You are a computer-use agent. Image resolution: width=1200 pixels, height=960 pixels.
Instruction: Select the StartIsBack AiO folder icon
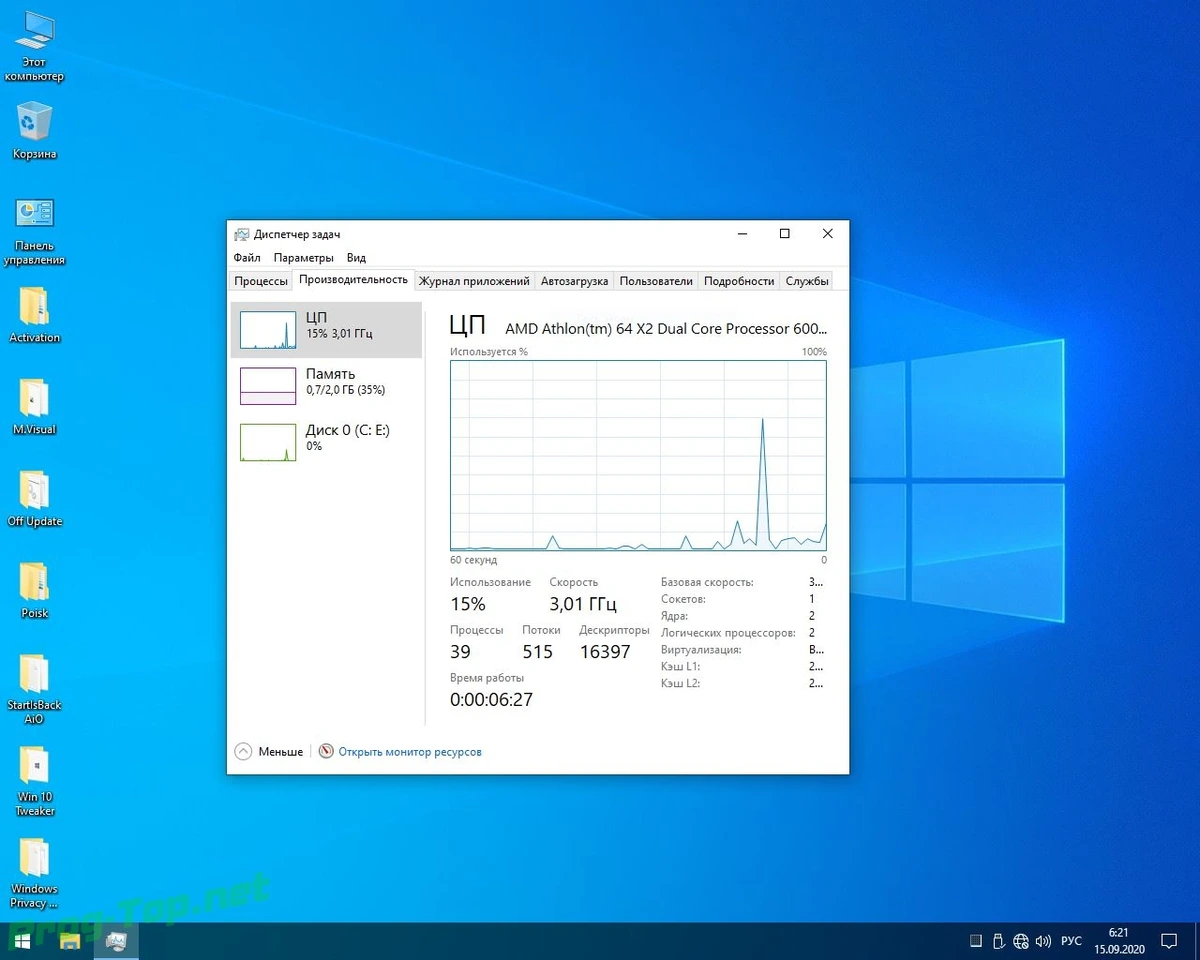tap(34, 690)
